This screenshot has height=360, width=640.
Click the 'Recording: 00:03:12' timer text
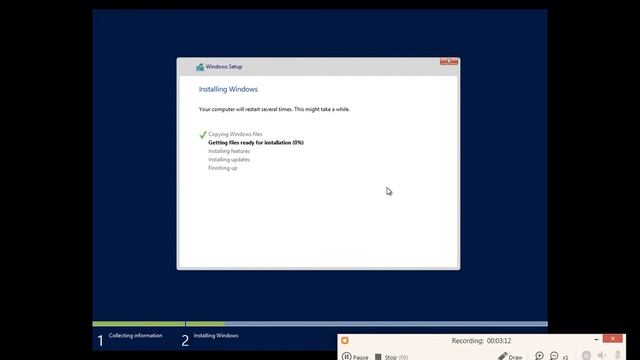point(481,341)
